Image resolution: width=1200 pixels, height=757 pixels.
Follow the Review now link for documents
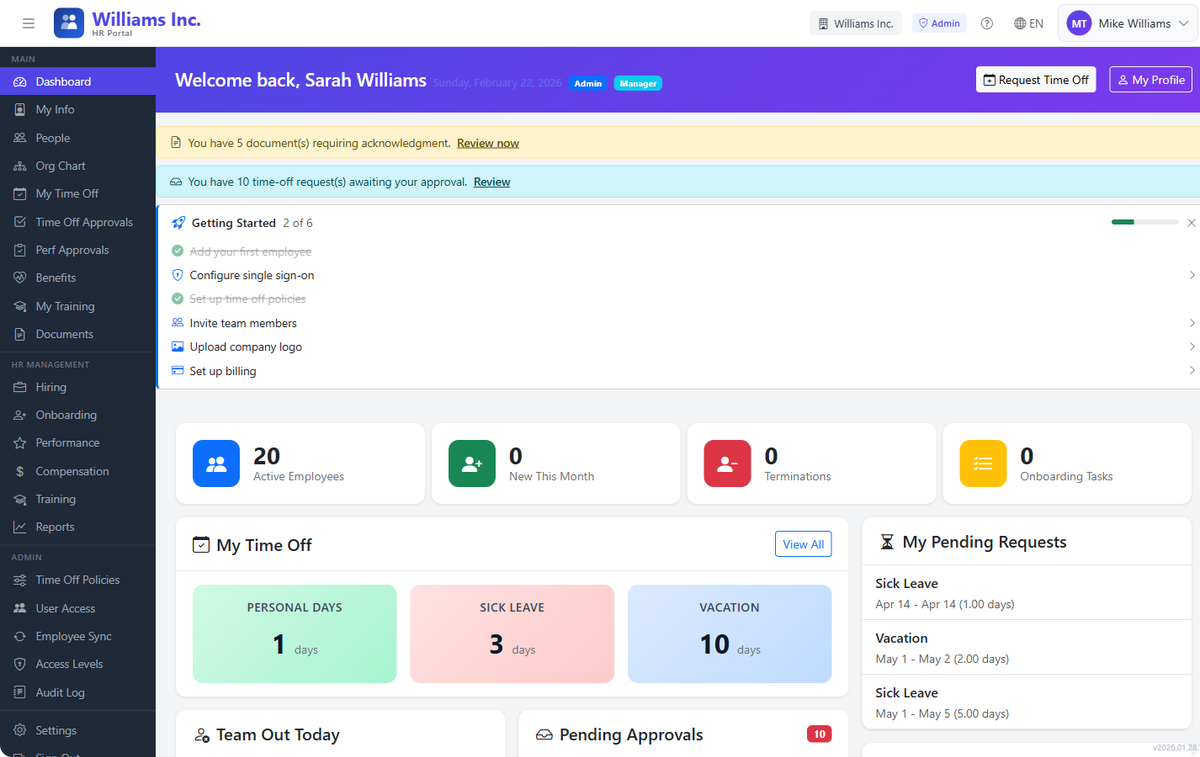487,143
